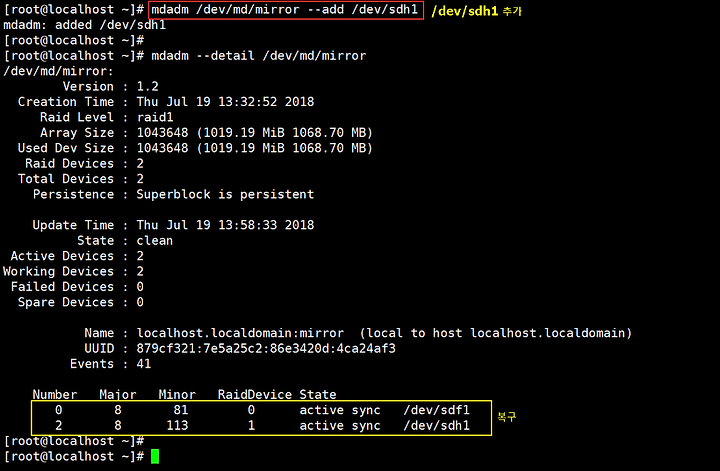Click the 'Working Devices : 2' line
Image resolution: width=720 pixels, height=471 pixels.
tap(73, 272)
